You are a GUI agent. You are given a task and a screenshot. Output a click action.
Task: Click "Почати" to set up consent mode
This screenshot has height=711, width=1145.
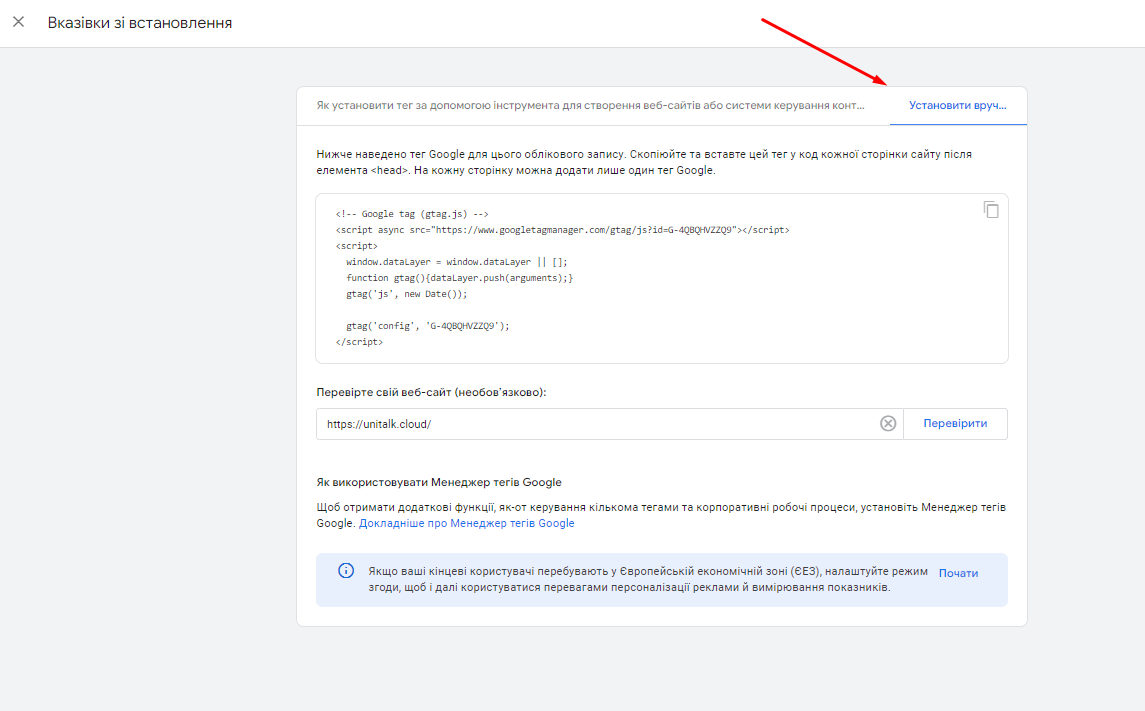[957, 573]
